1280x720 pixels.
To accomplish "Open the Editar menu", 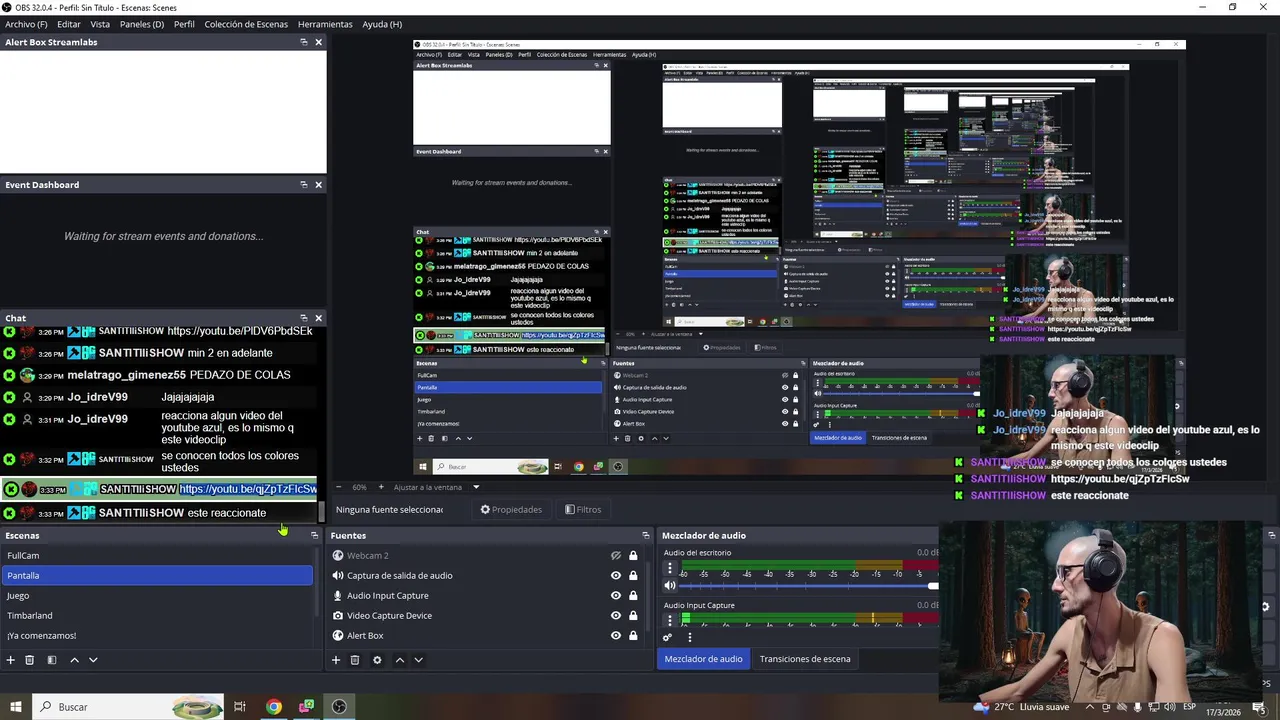I will pos(69,24).
